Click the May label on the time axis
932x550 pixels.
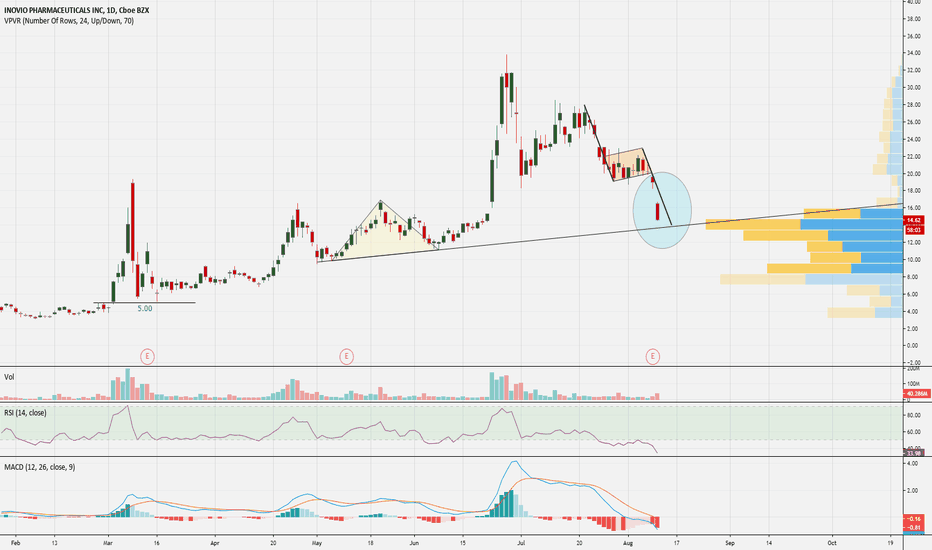click(317, 543)
